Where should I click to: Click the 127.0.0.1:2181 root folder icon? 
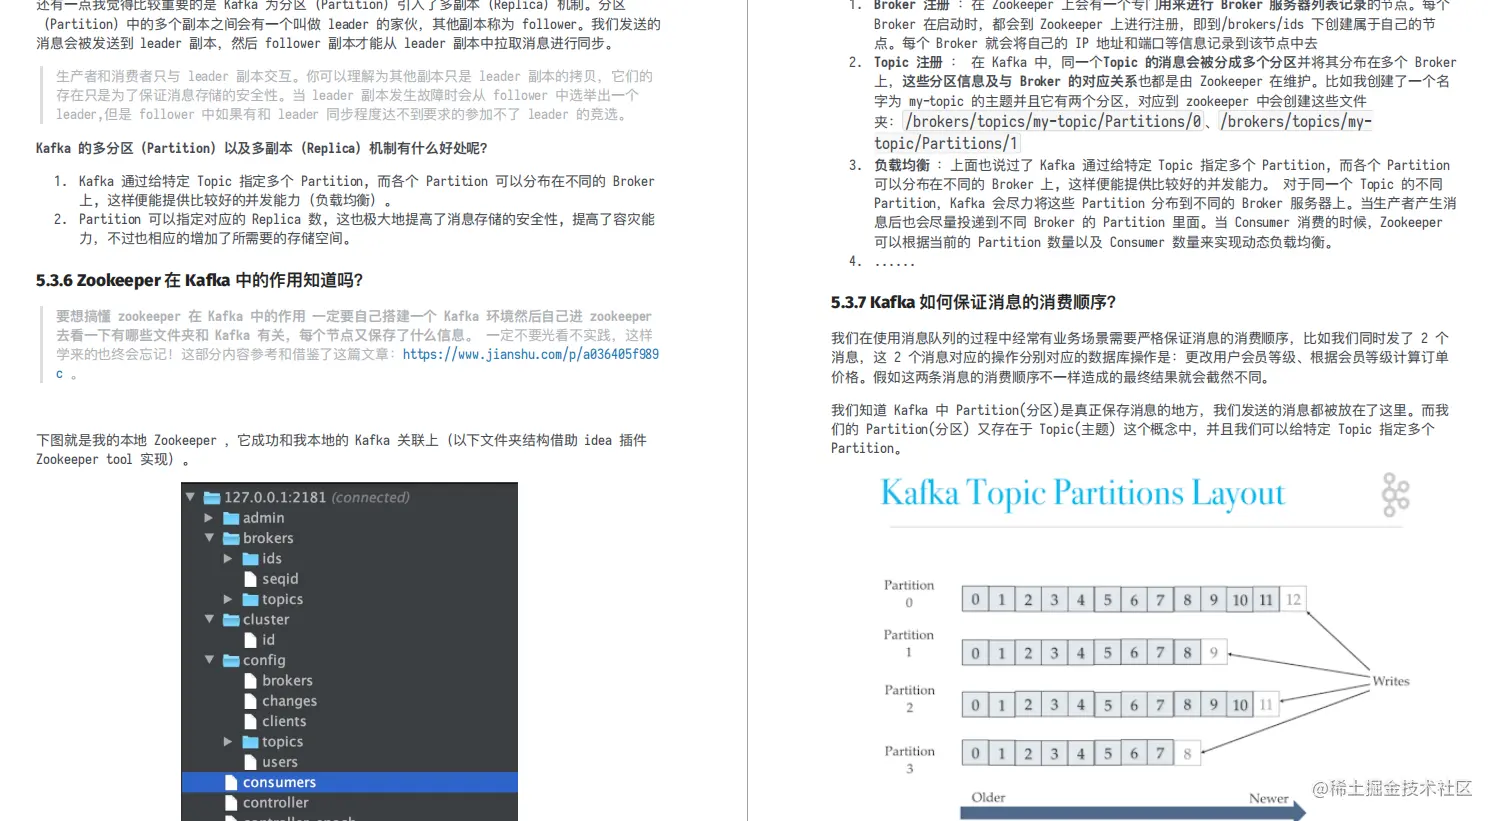[211, 497]
